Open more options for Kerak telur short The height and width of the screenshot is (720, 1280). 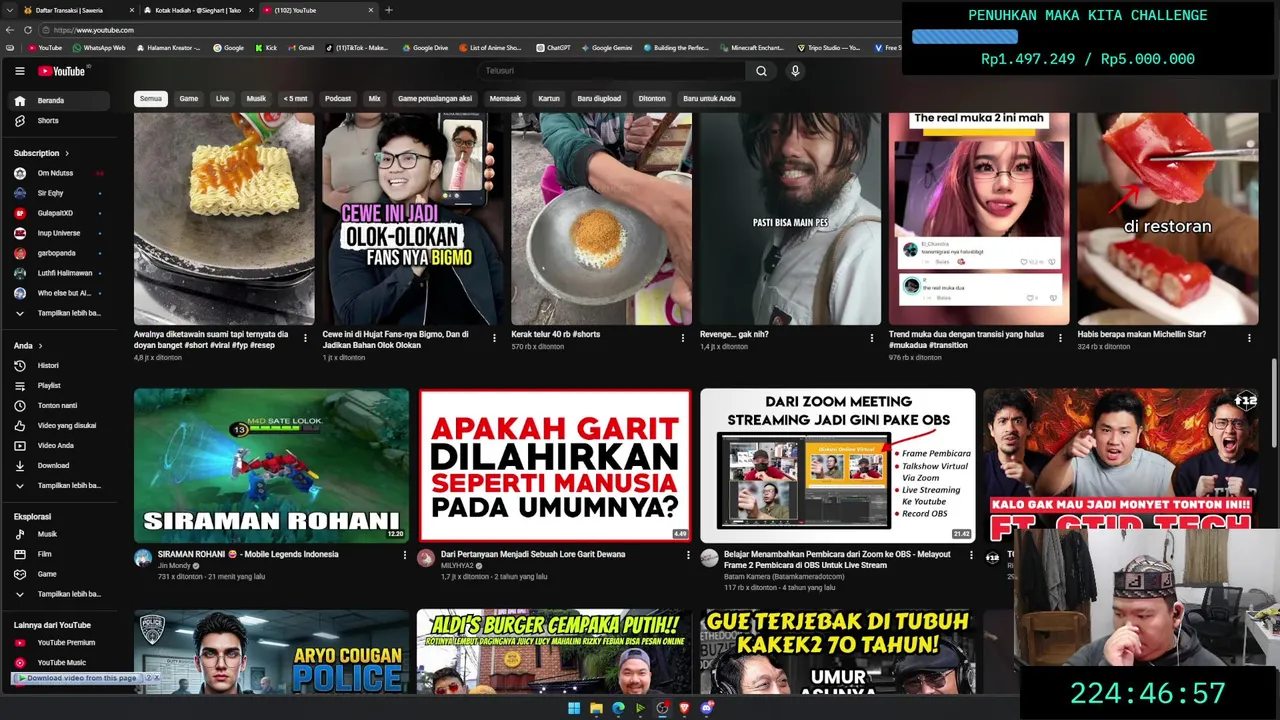click(684, 338)
